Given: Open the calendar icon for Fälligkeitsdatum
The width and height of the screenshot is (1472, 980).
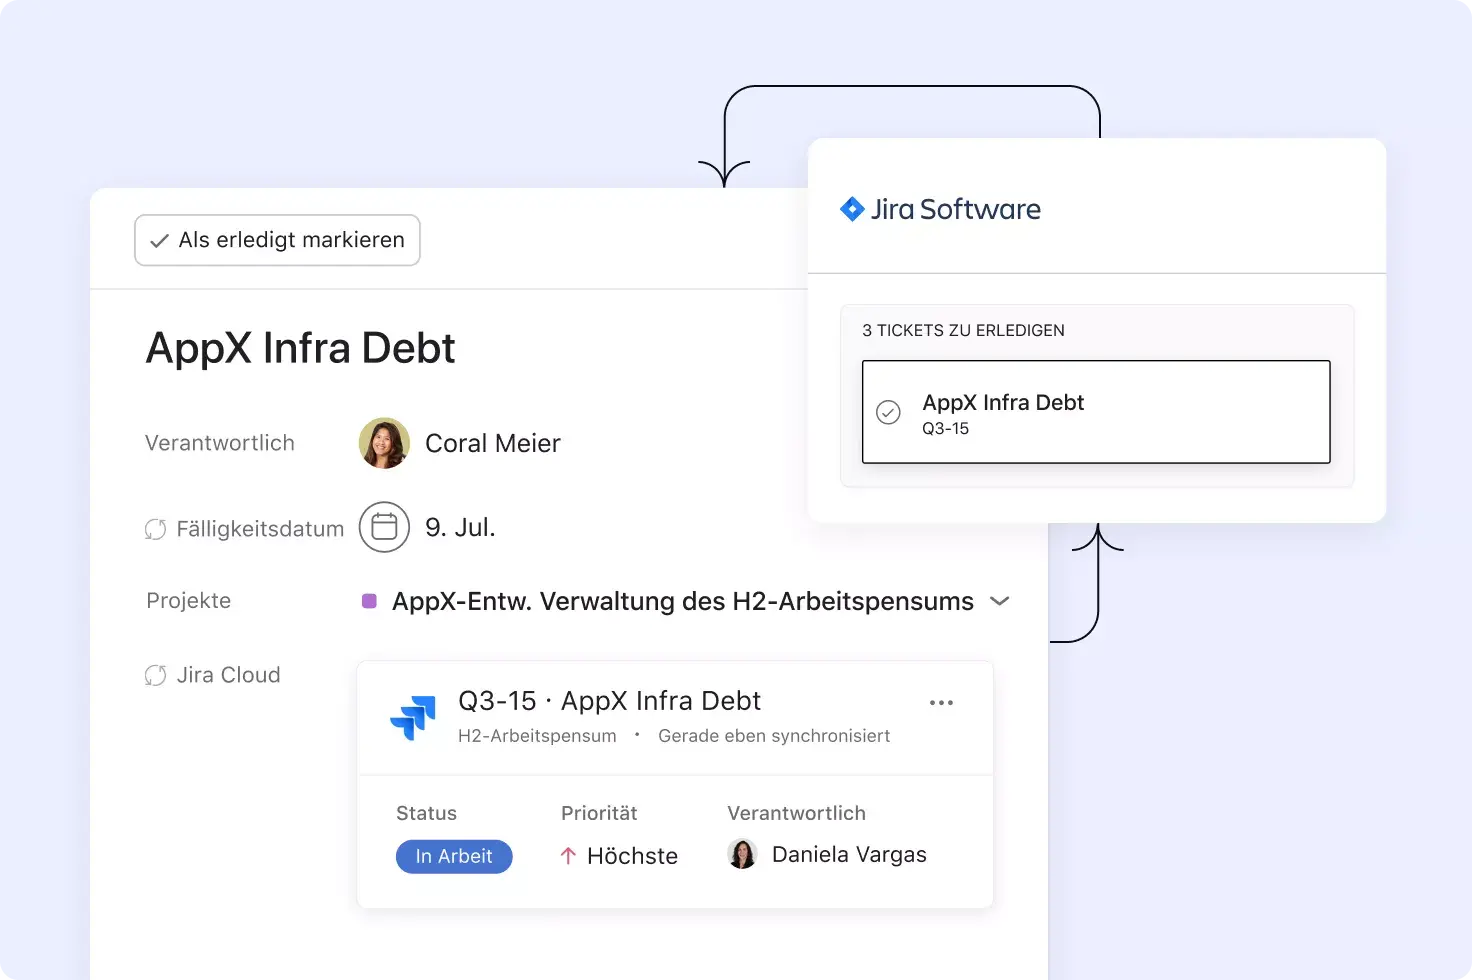Looking at the screenshot, I should click(384, 527).
